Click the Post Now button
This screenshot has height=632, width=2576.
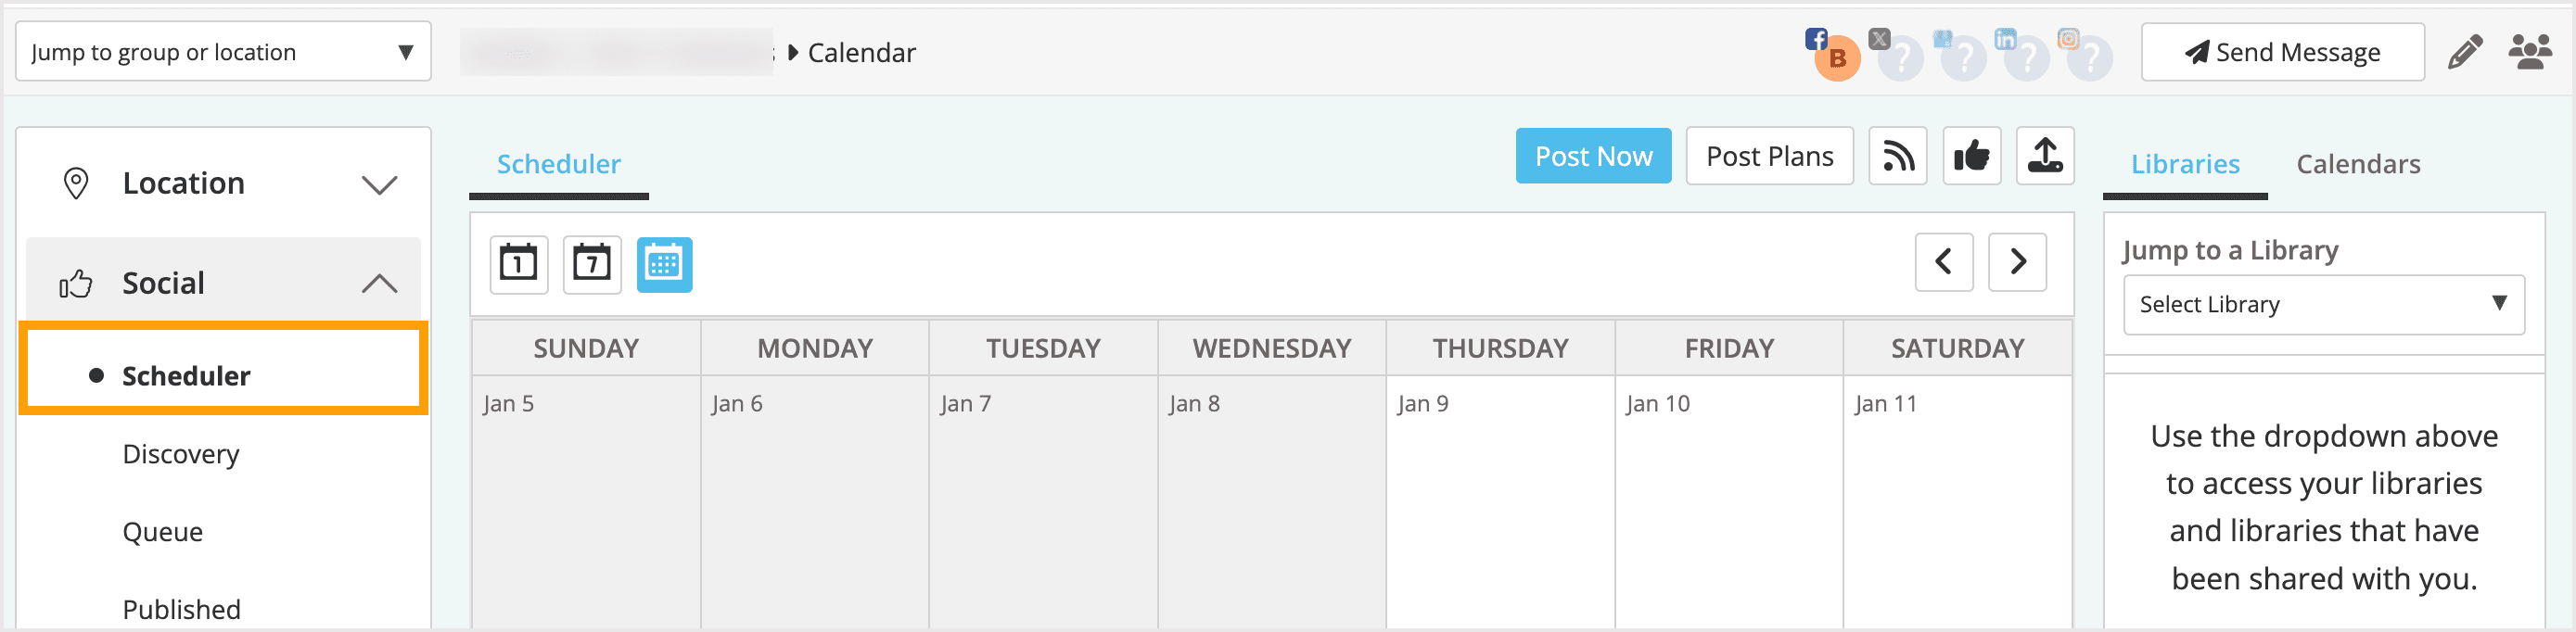click(1593, 156)
